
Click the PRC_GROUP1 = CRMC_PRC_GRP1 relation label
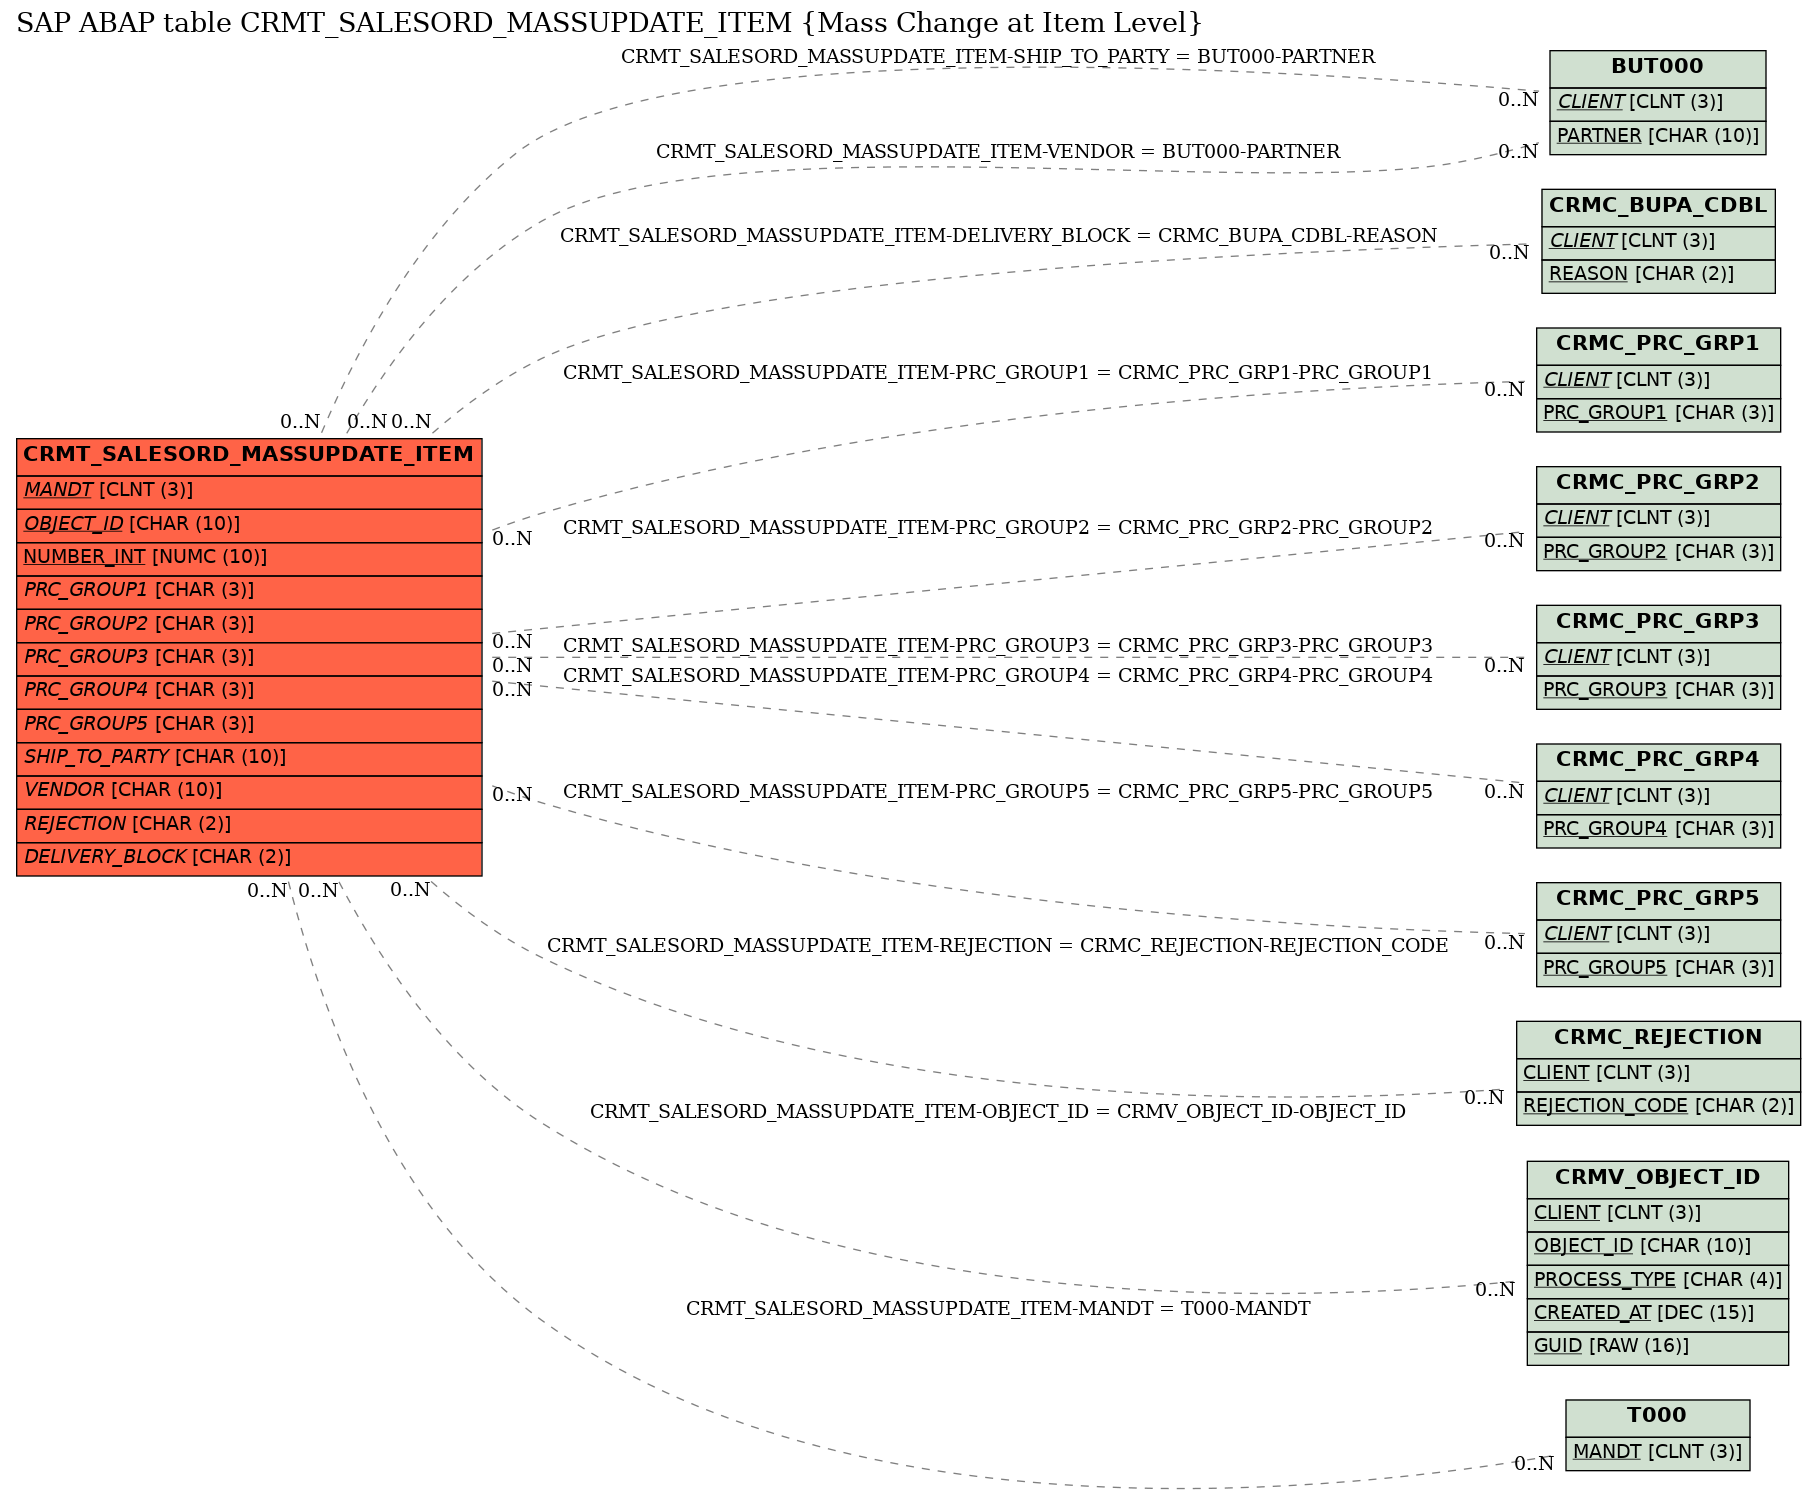(x=998, y=373)
